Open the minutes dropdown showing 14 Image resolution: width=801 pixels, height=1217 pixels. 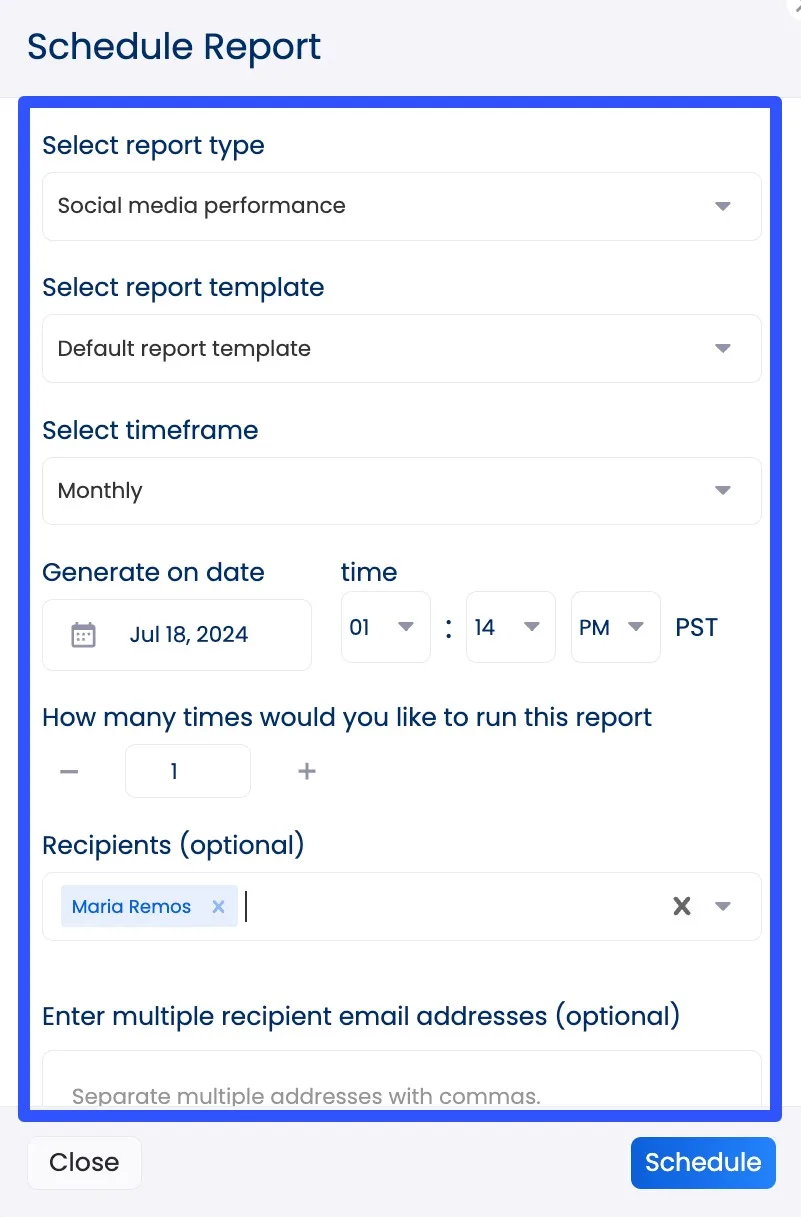click(510, 628)
